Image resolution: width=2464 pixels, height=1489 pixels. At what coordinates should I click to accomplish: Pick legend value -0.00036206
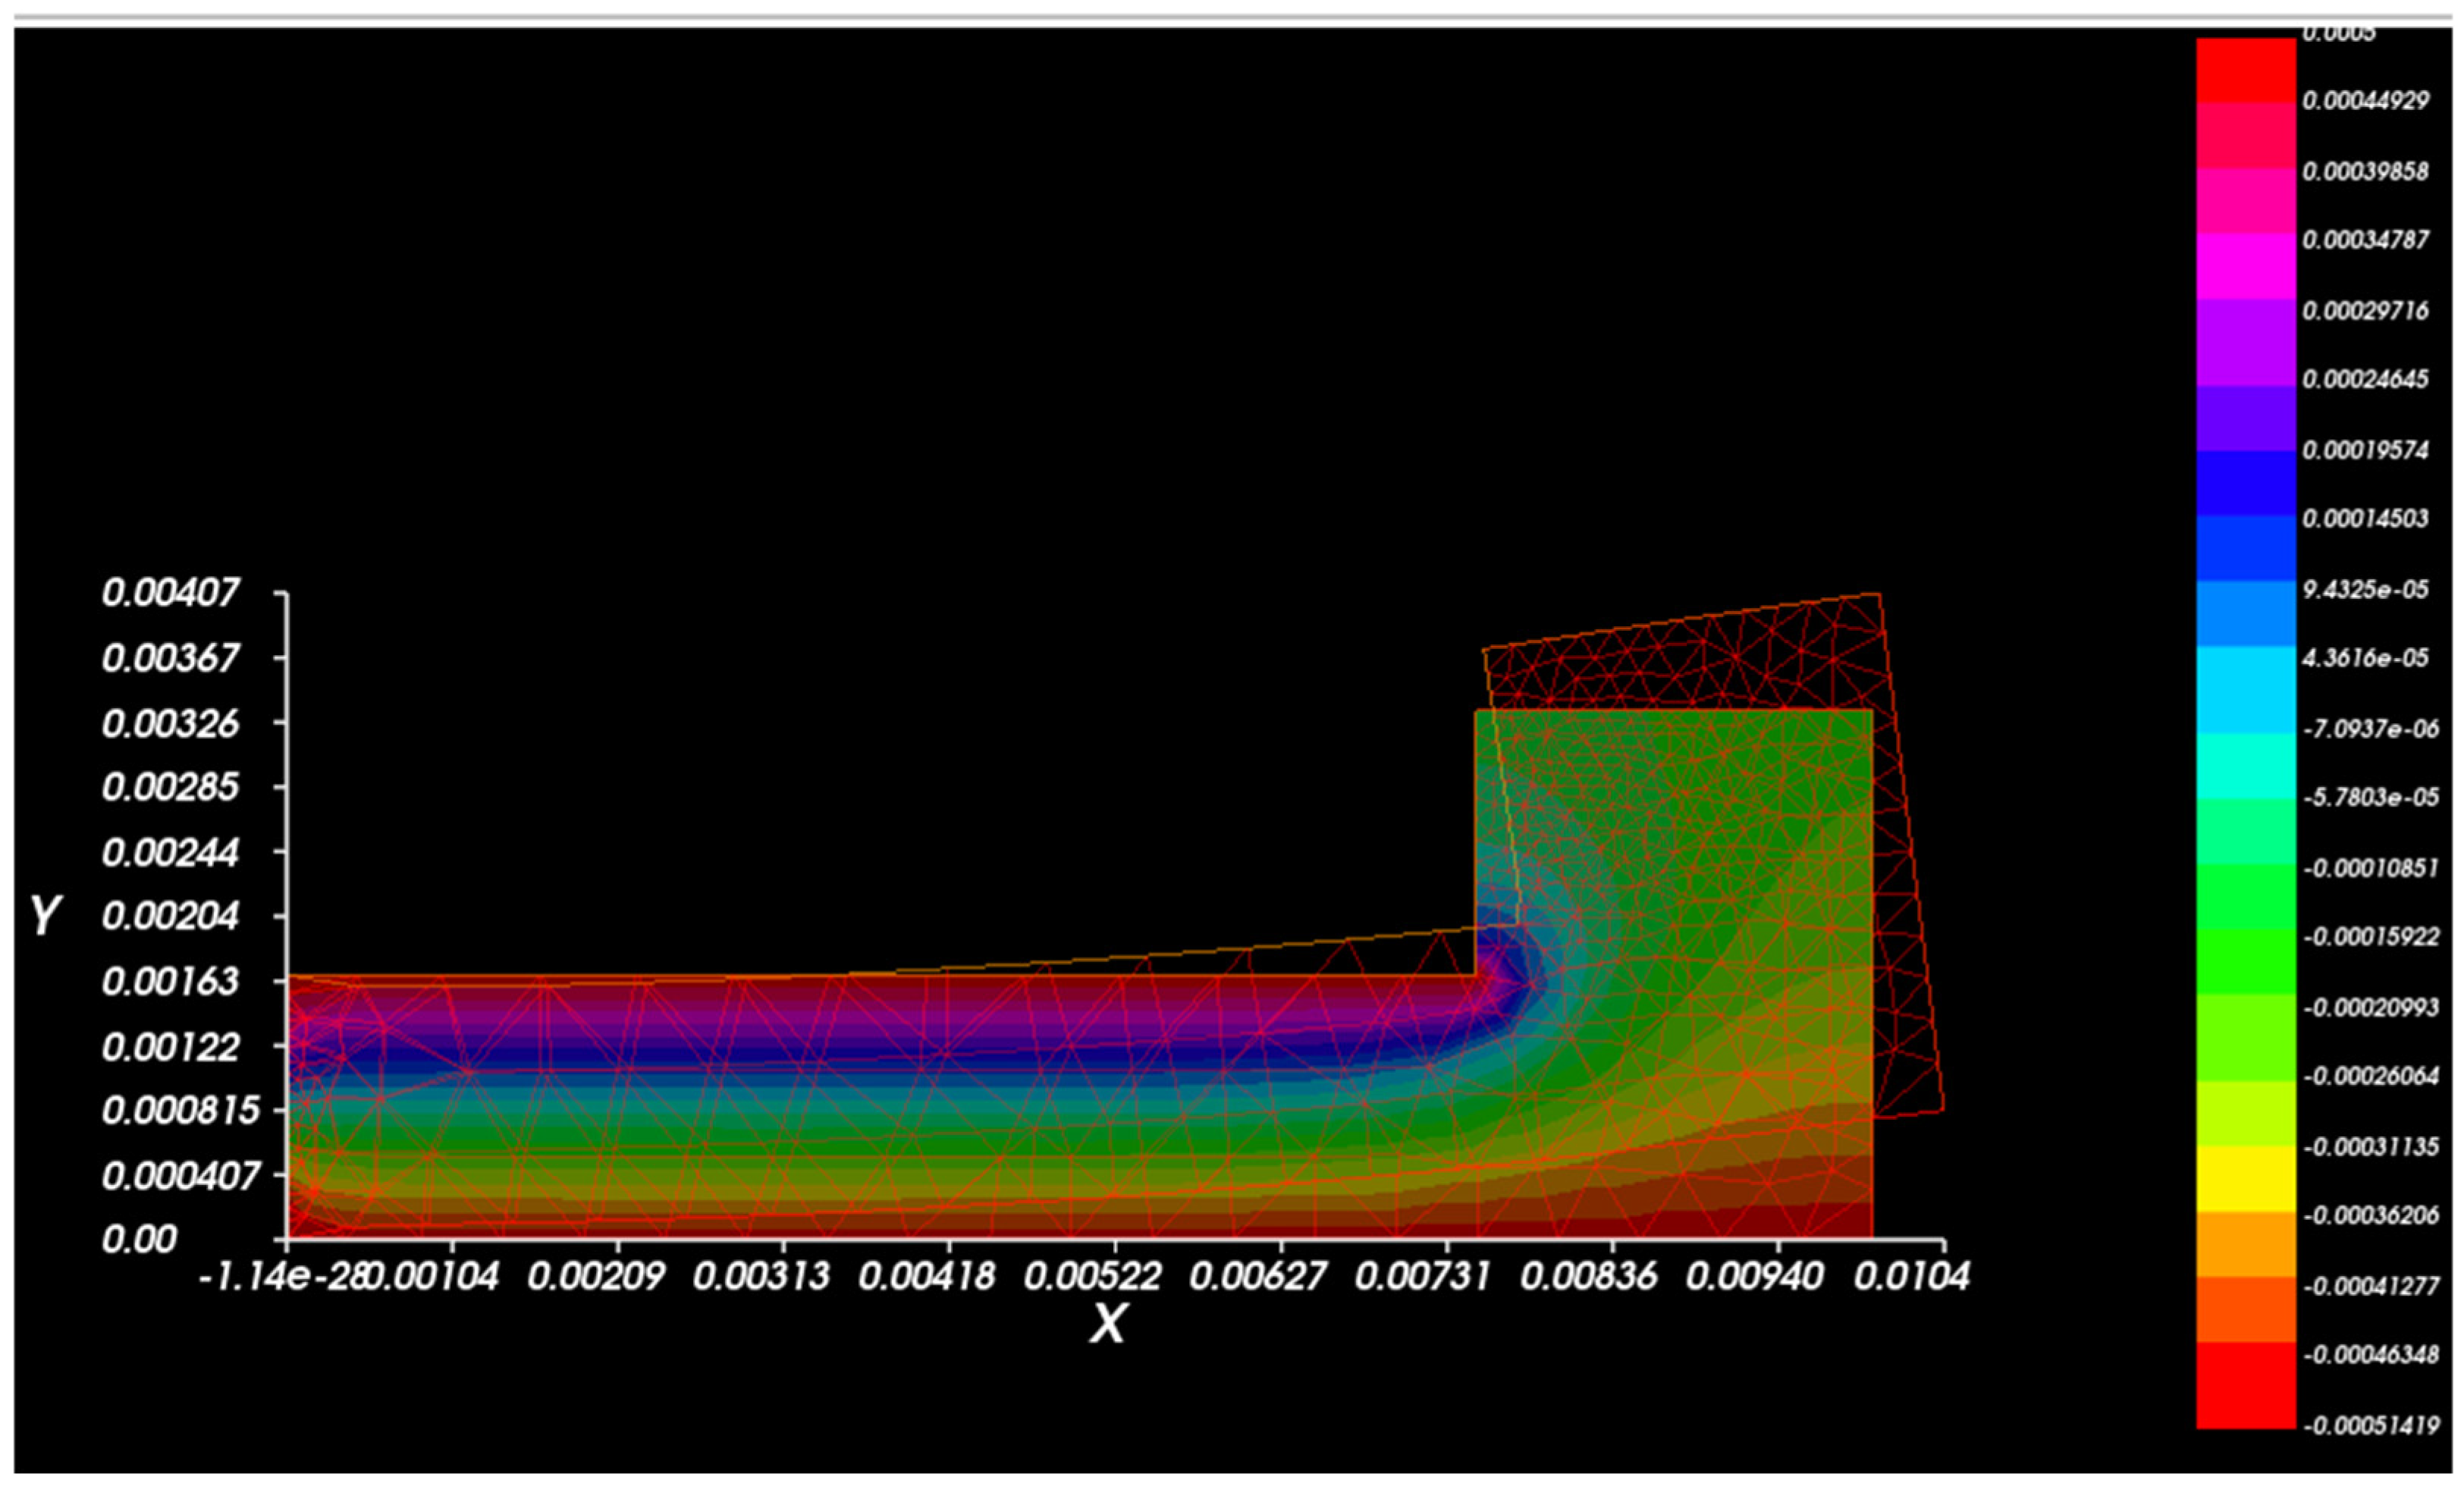(2371, 1216)
